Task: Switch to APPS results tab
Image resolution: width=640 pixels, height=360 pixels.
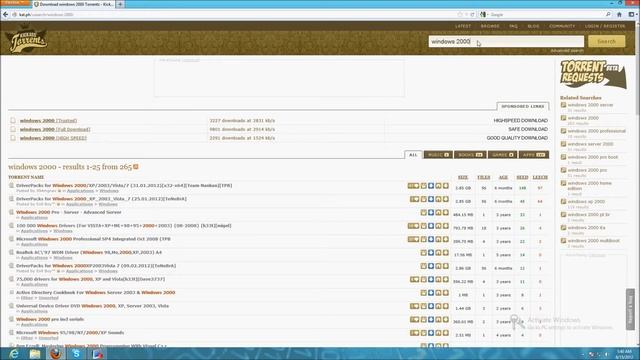Action: click(533, 155)
